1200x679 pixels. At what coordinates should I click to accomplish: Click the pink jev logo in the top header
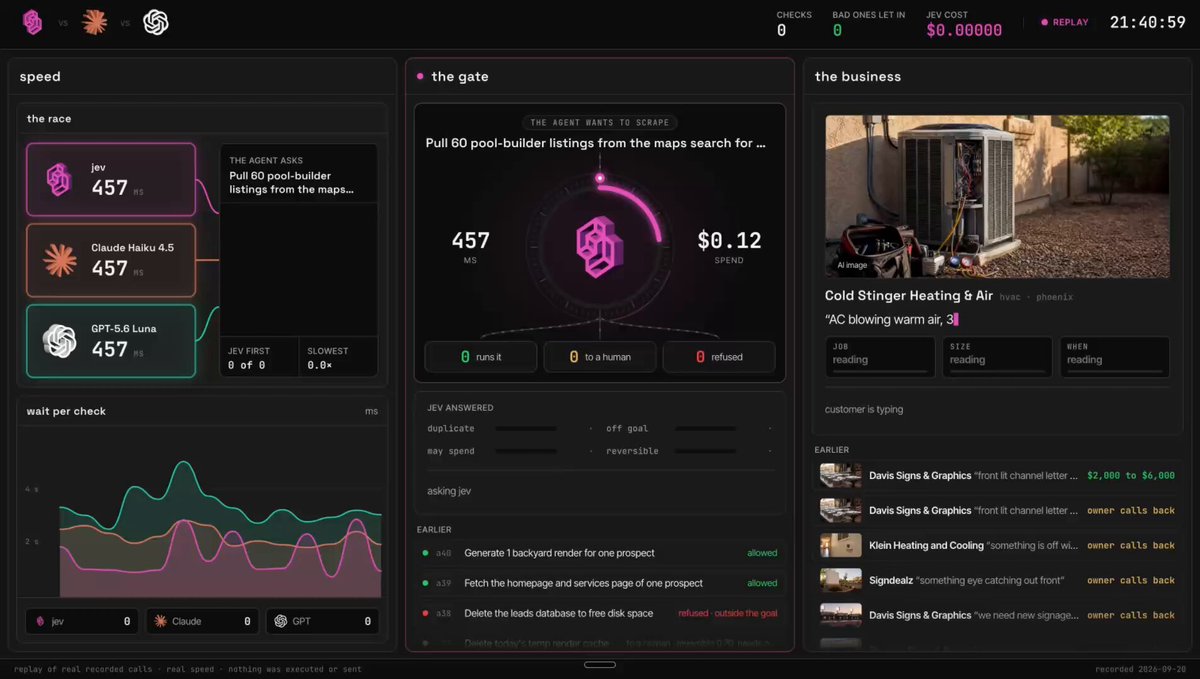pyautogui.click(x=33, y=22)
